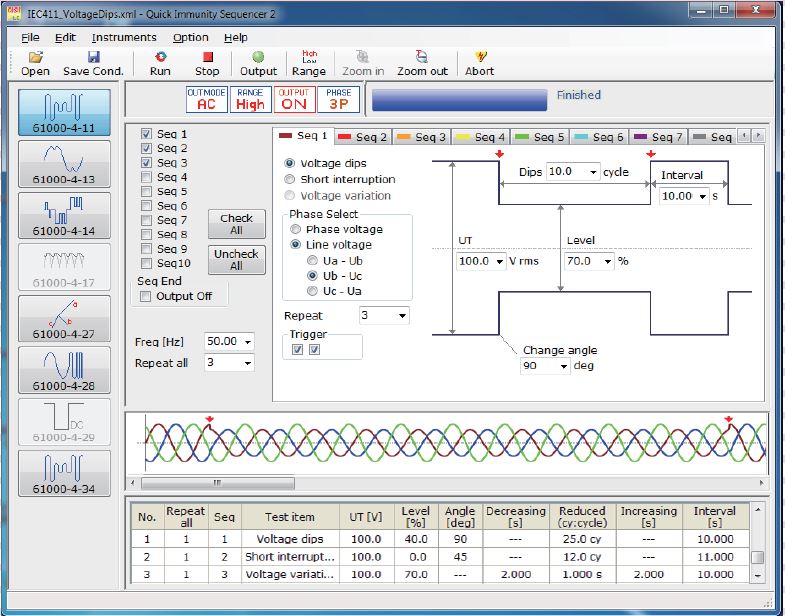Select the 61000-4-28 frequency variation icon
This screenshot has width=785, height=616.
(x=64, y=370)
